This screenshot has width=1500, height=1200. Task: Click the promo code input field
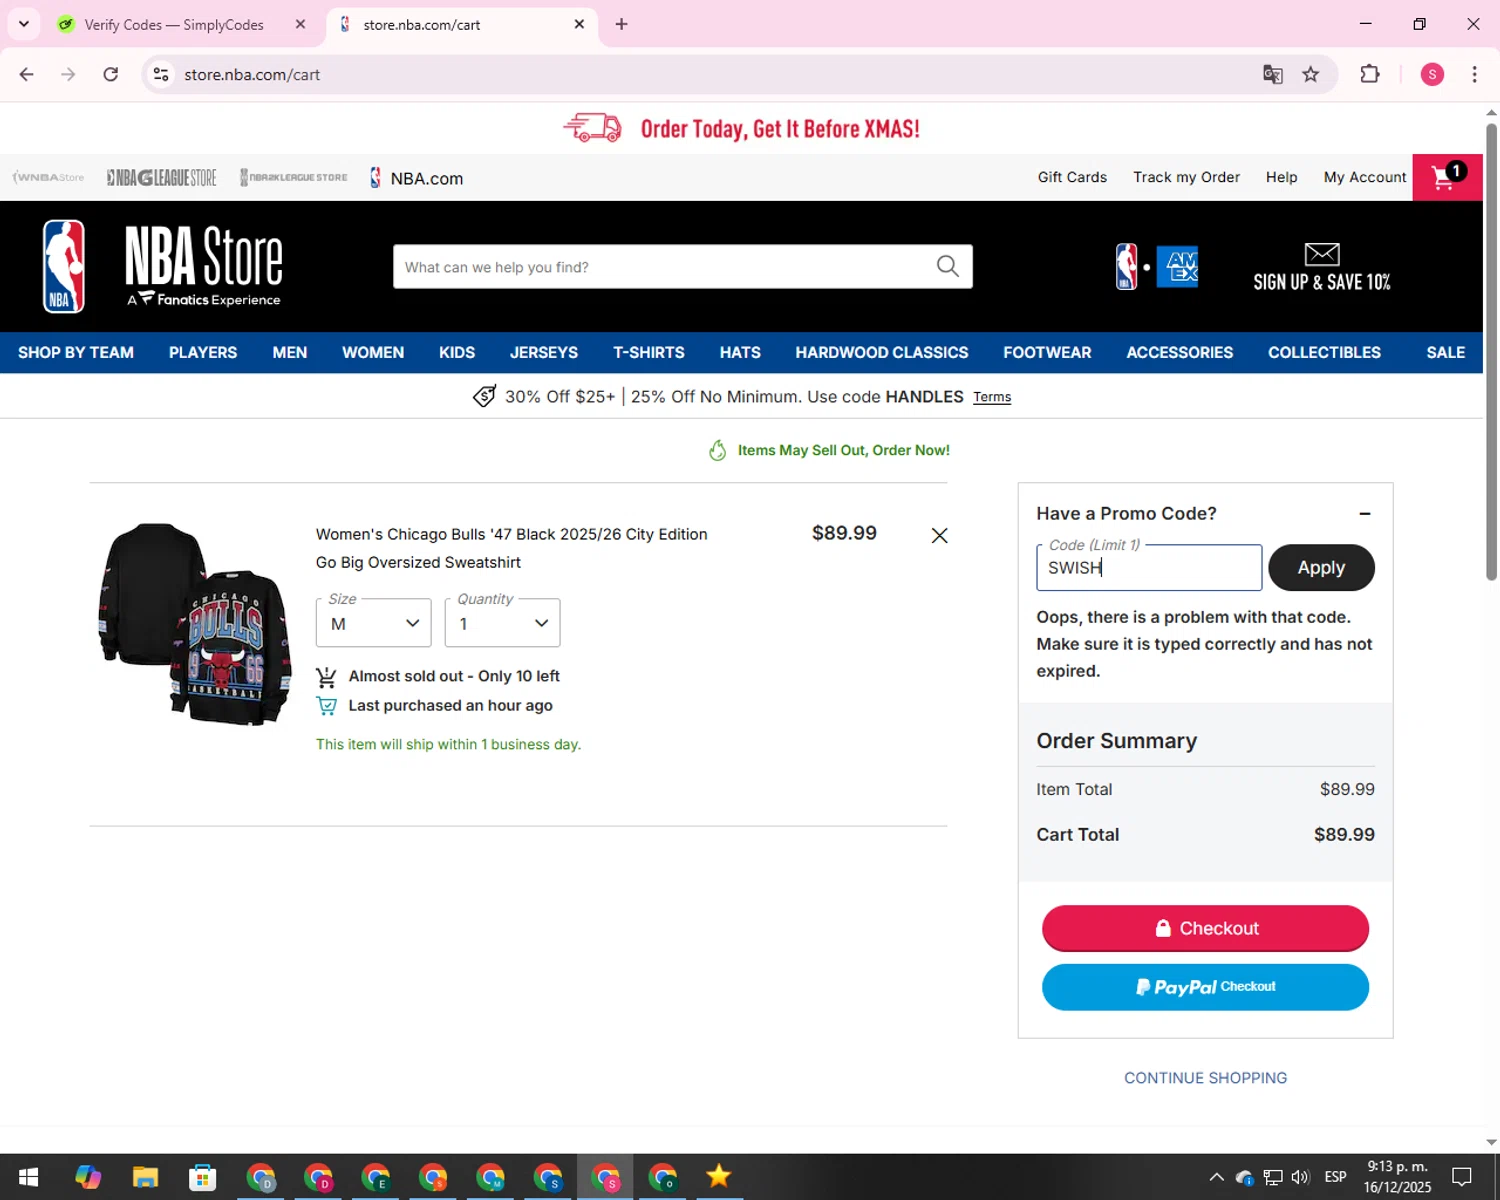tap(1149, 568)
